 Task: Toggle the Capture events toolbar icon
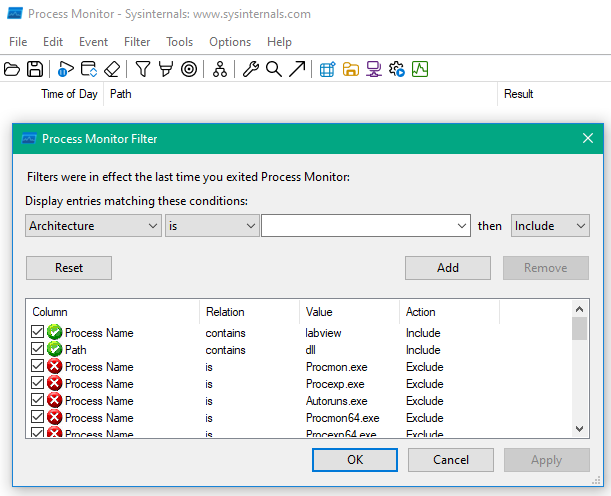pyautogui.click(x=65, y=69)
